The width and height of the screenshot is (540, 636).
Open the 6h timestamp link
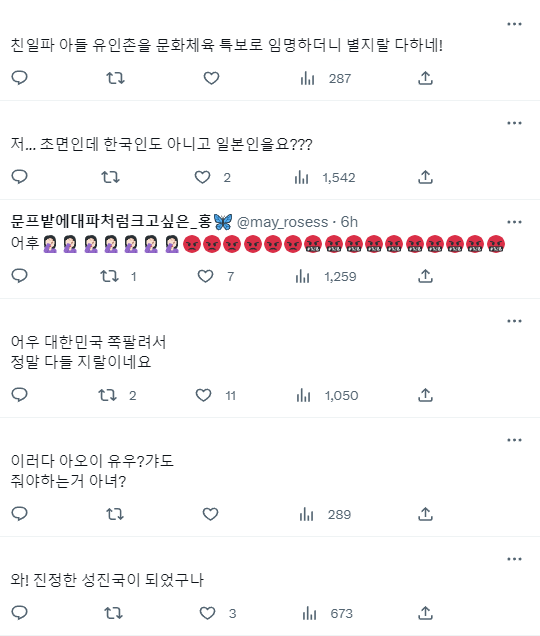(x=349, y=222)
